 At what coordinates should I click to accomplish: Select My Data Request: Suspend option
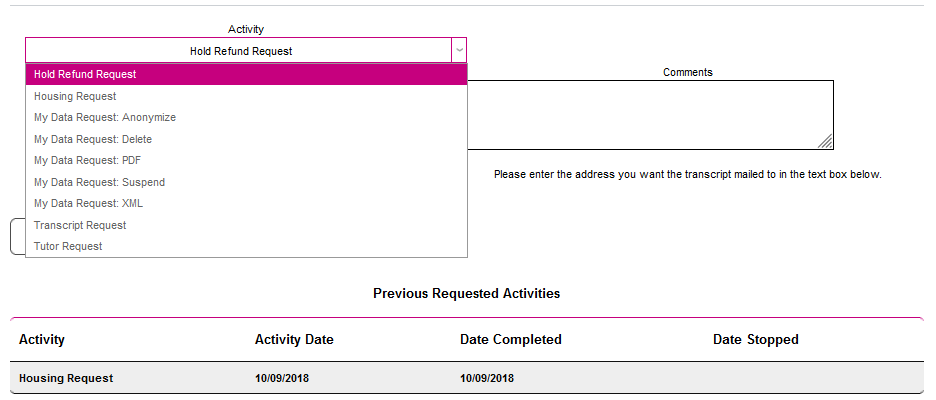click(99, 182)
